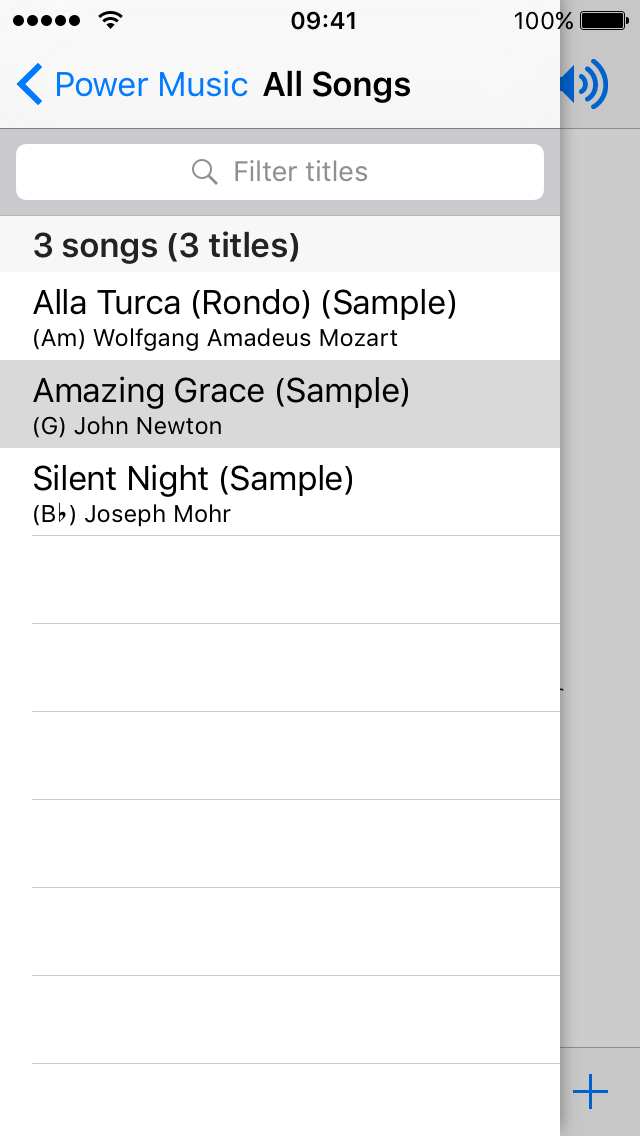The height and width of the screenshot is (1136, 640).
Task: Go back to Power Music
Action: pos(150,85)
